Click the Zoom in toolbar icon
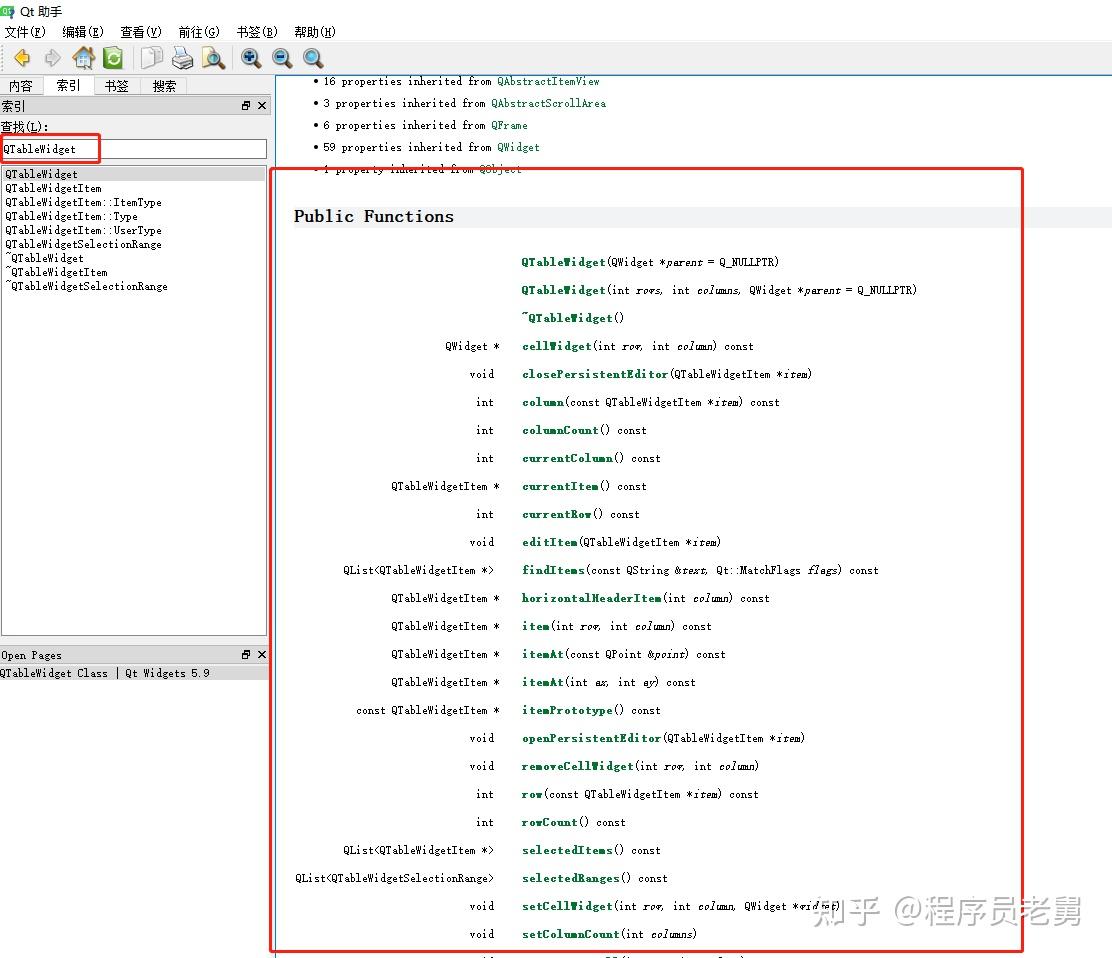This screenshot has width=1112, height=958. point(251,58)
